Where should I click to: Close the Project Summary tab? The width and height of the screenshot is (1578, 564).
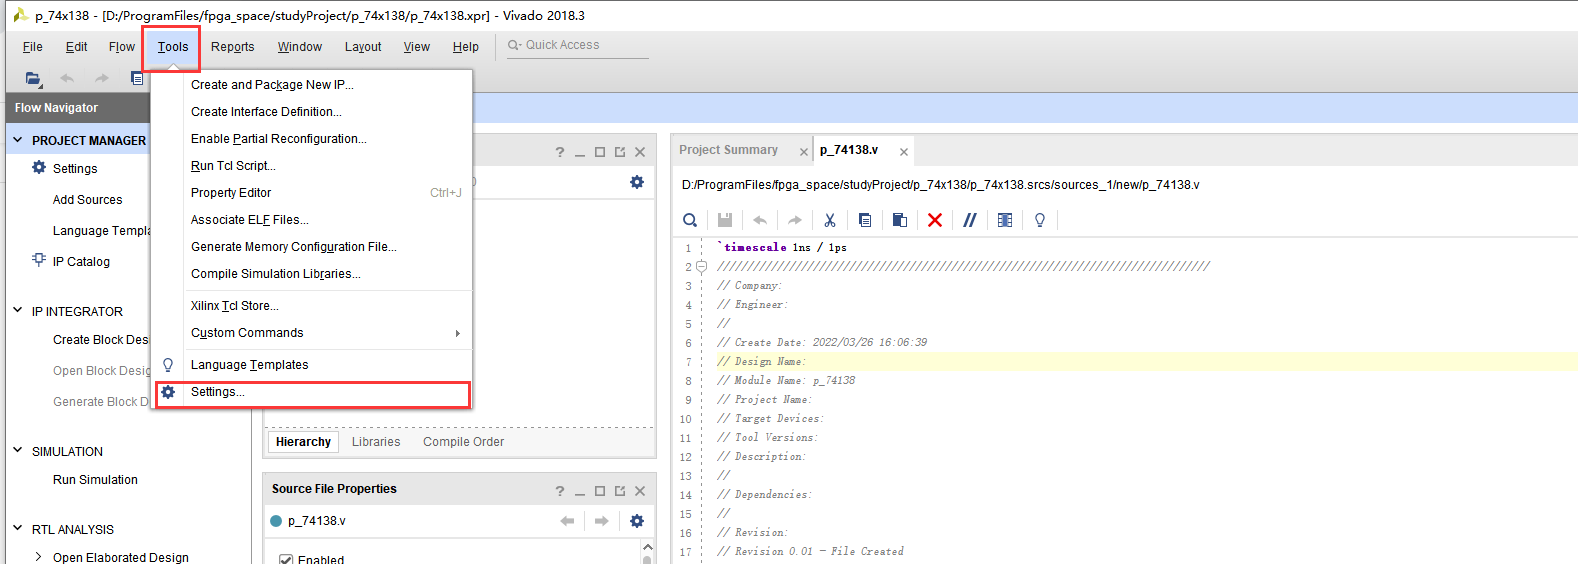[803, 152]
